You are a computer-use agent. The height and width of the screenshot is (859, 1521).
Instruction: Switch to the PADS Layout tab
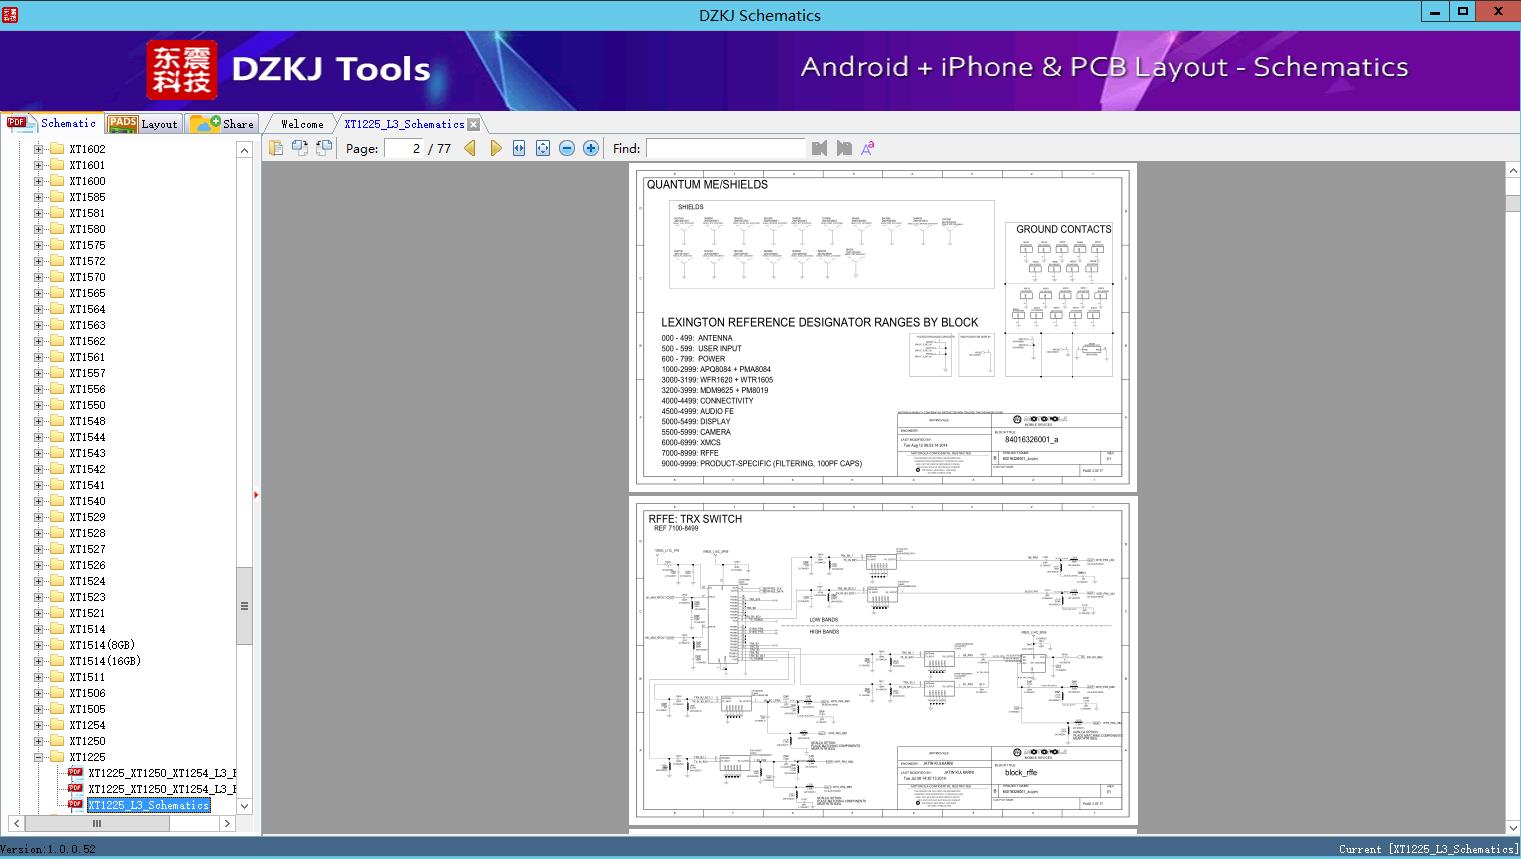pos(143,124)
